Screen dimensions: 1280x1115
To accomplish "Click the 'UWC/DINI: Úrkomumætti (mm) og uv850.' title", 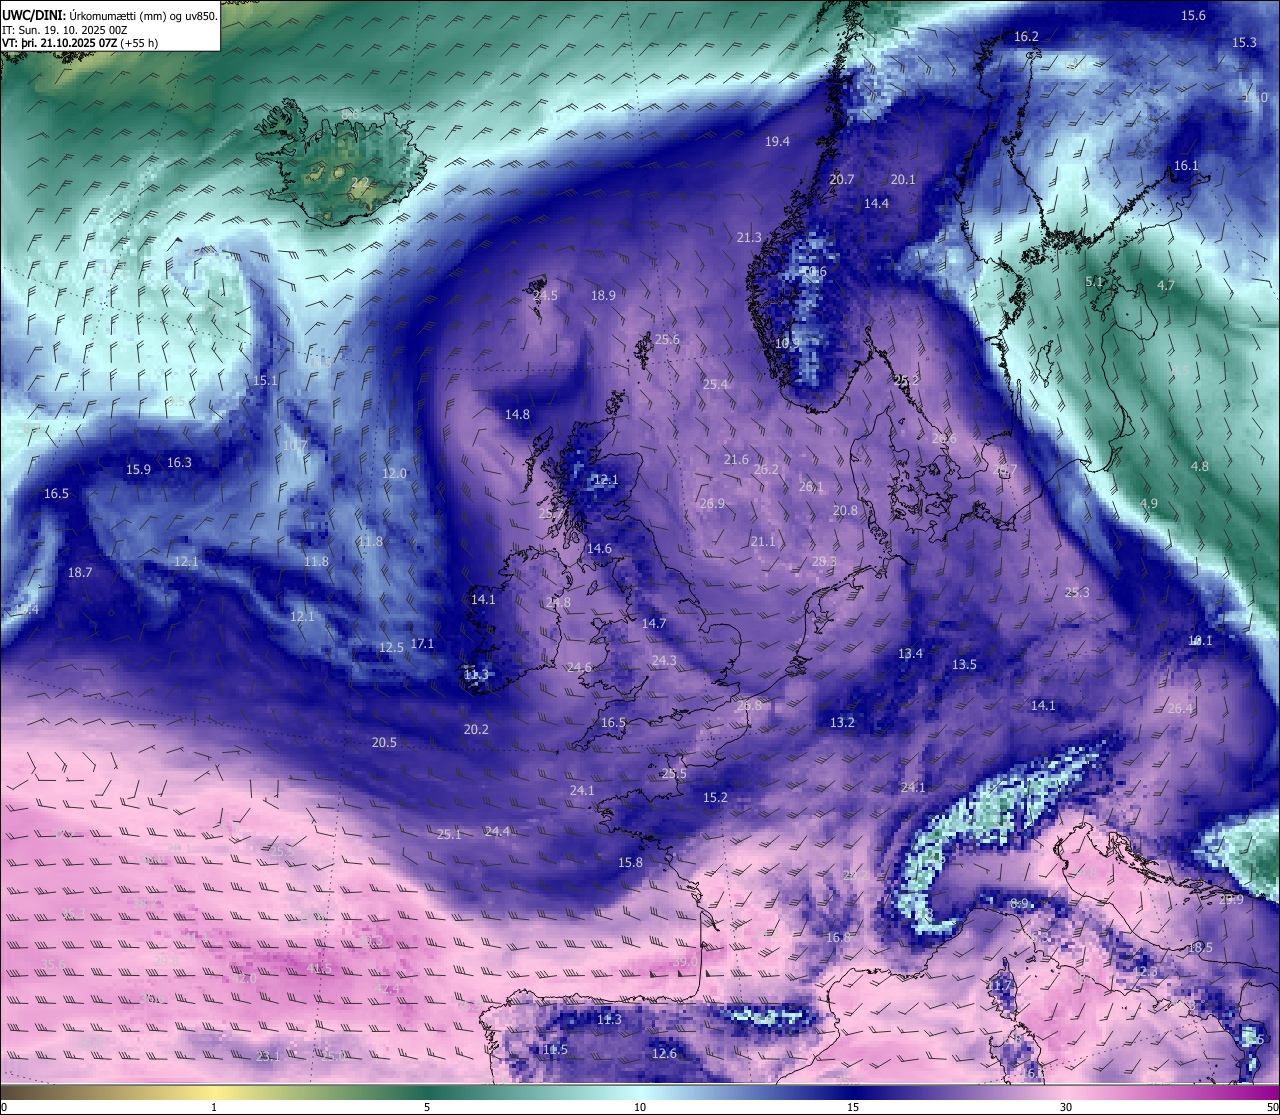I will coord(110,15).
